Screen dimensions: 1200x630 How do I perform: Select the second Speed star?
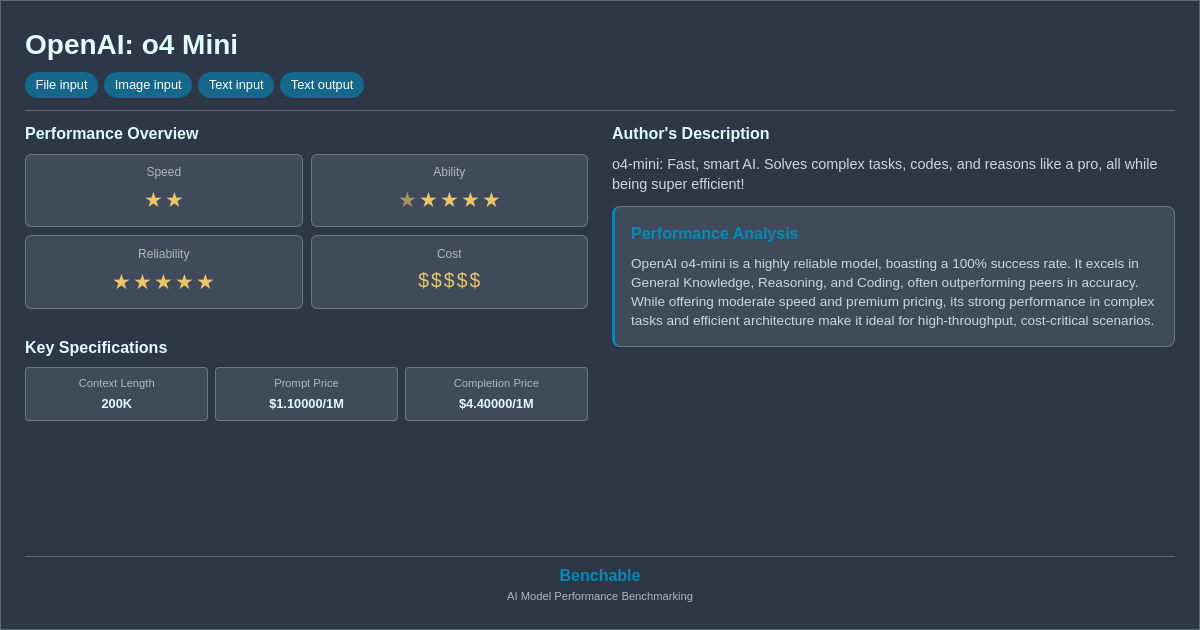click(x=175, y=199)
